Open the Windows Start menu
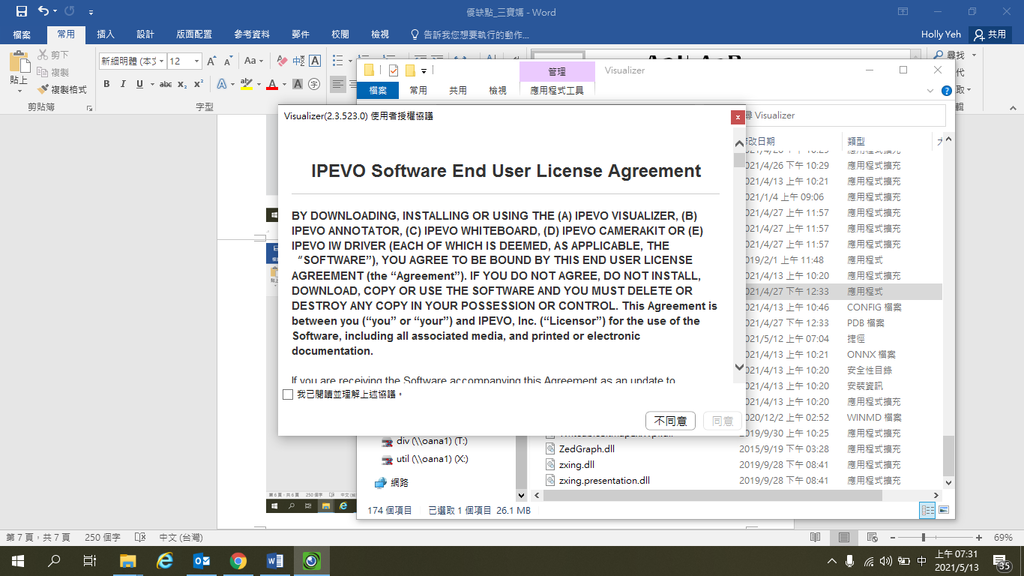Image resolution: width=1024 pixels, height=576 pixels. pyautogui.click(x=18, y=561)
